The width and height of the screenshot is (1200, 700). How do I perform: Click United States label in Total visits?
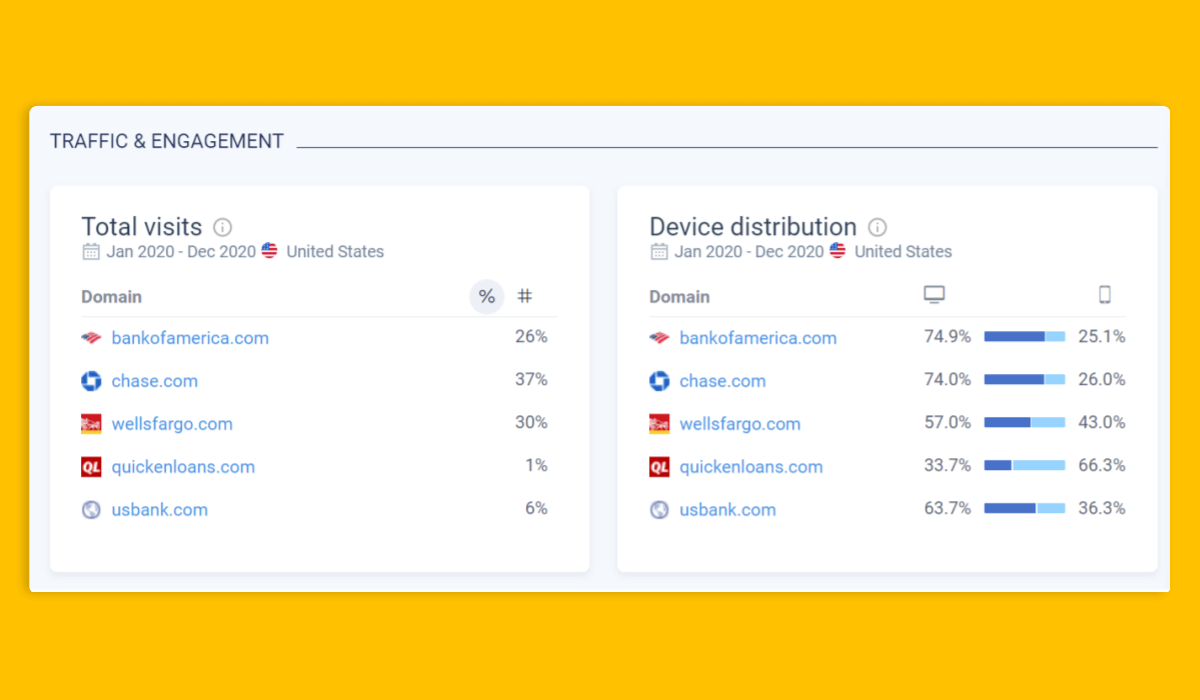point(335,252)
